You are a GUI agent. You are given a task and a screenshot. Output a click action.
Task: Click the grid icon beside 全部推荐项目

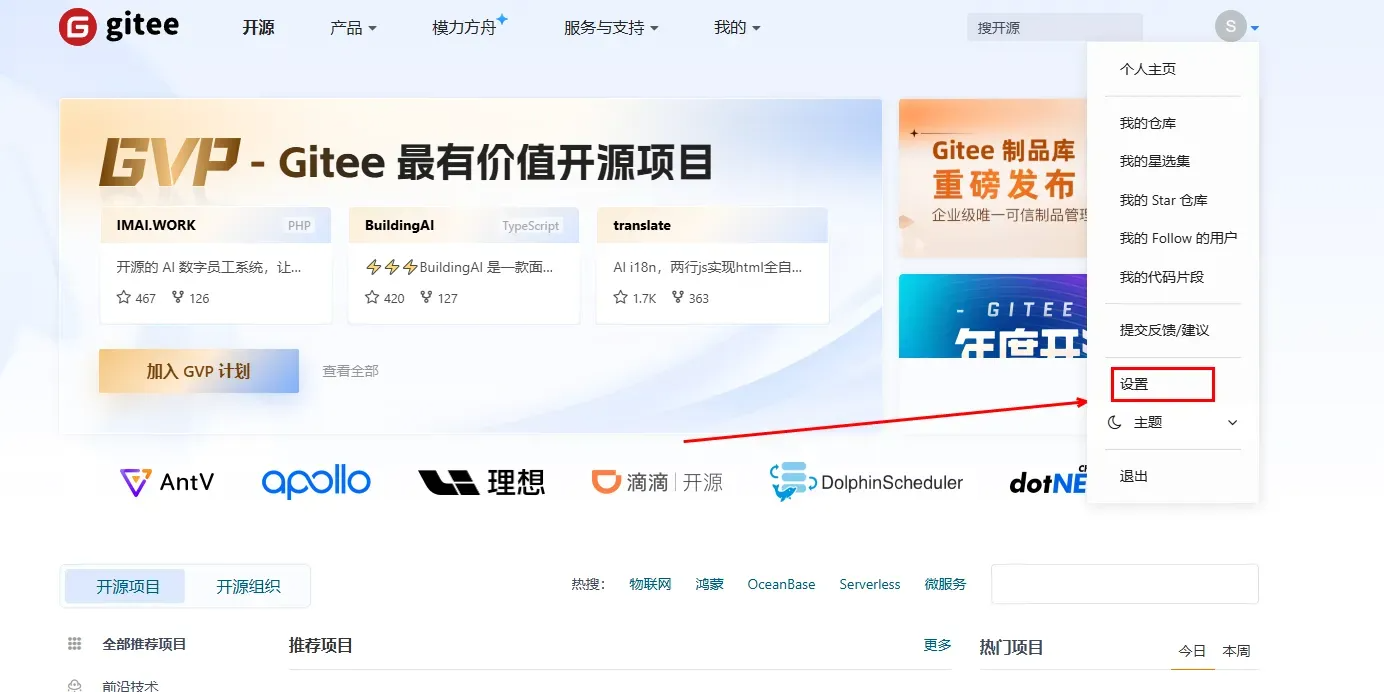pos(74,644)
